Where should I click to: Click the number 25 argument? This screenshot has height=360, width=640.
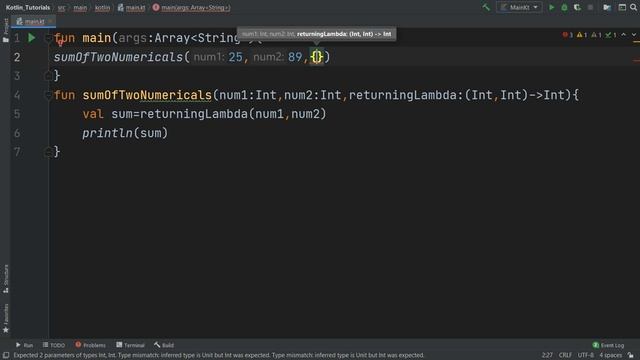coord(235,57)
